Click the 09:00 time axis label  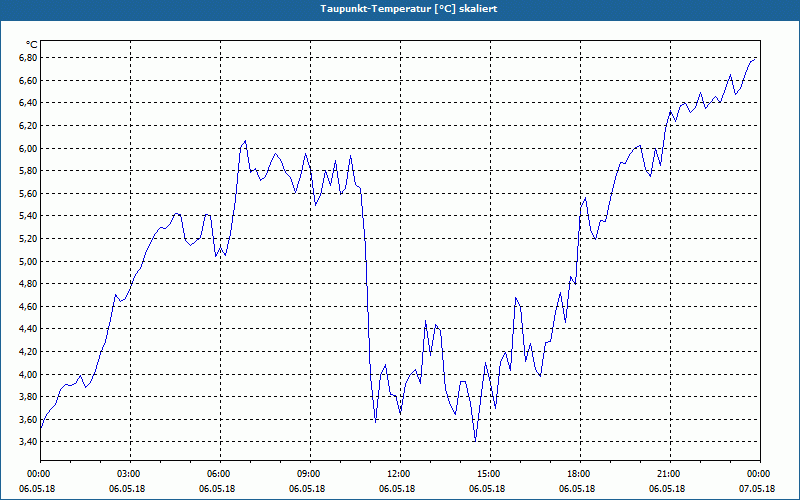(310, 474)
